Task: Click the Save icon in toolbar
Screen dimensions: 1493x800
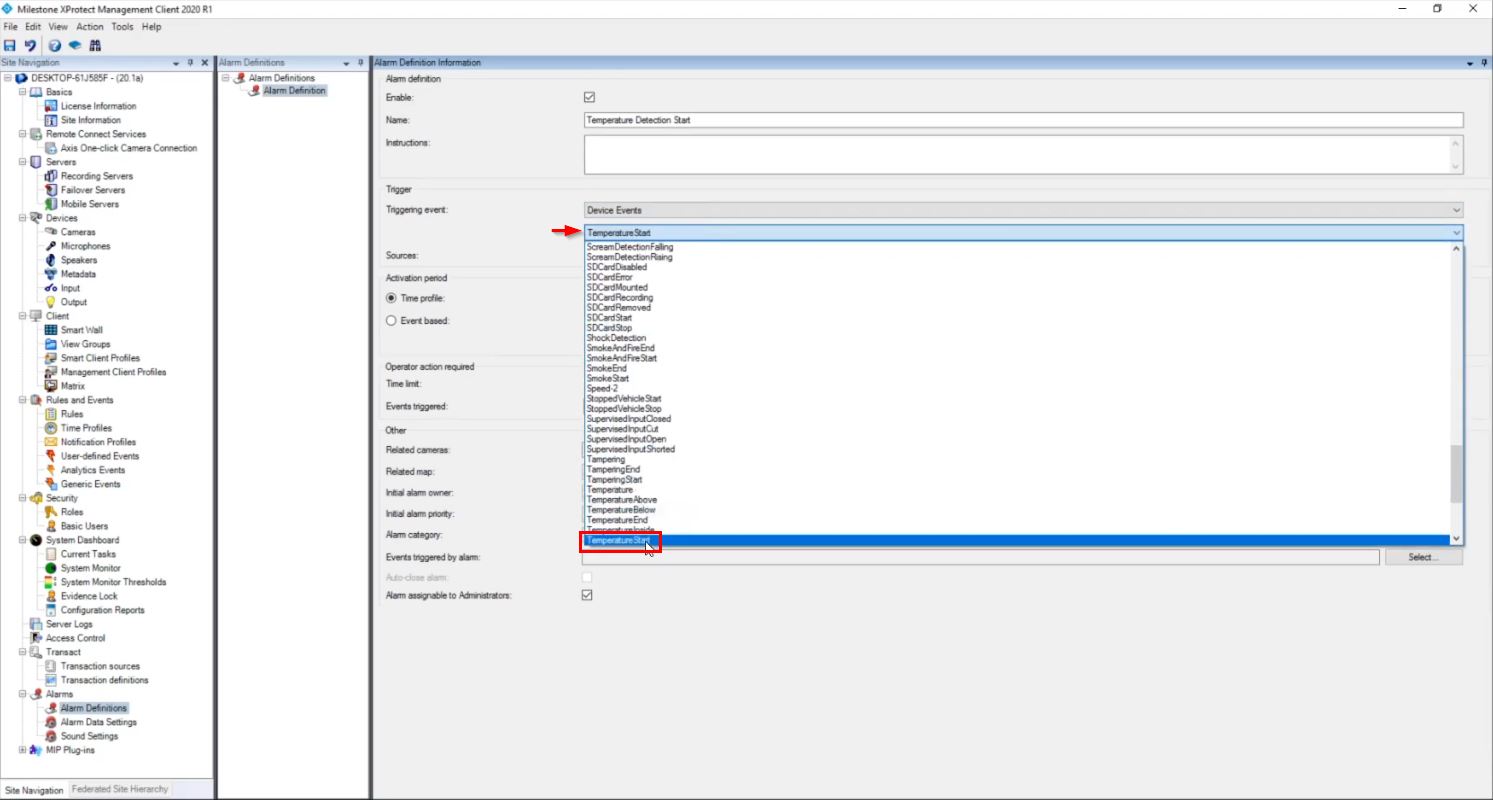Action: tap(10, 45)
